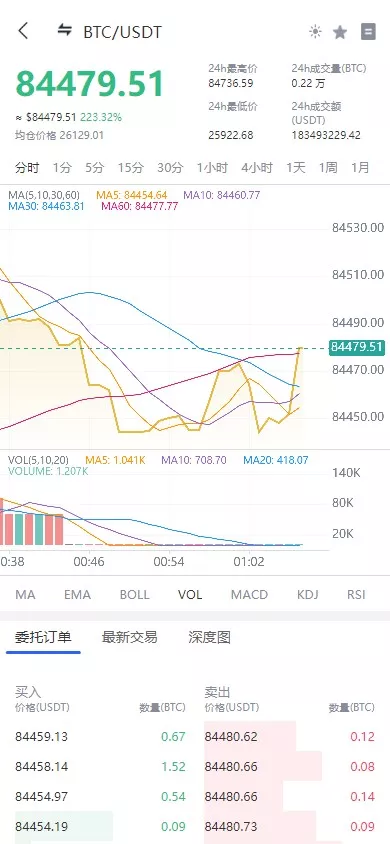Open the document menu icon
This screenshot has width=390, height=844.
point(368,32)
